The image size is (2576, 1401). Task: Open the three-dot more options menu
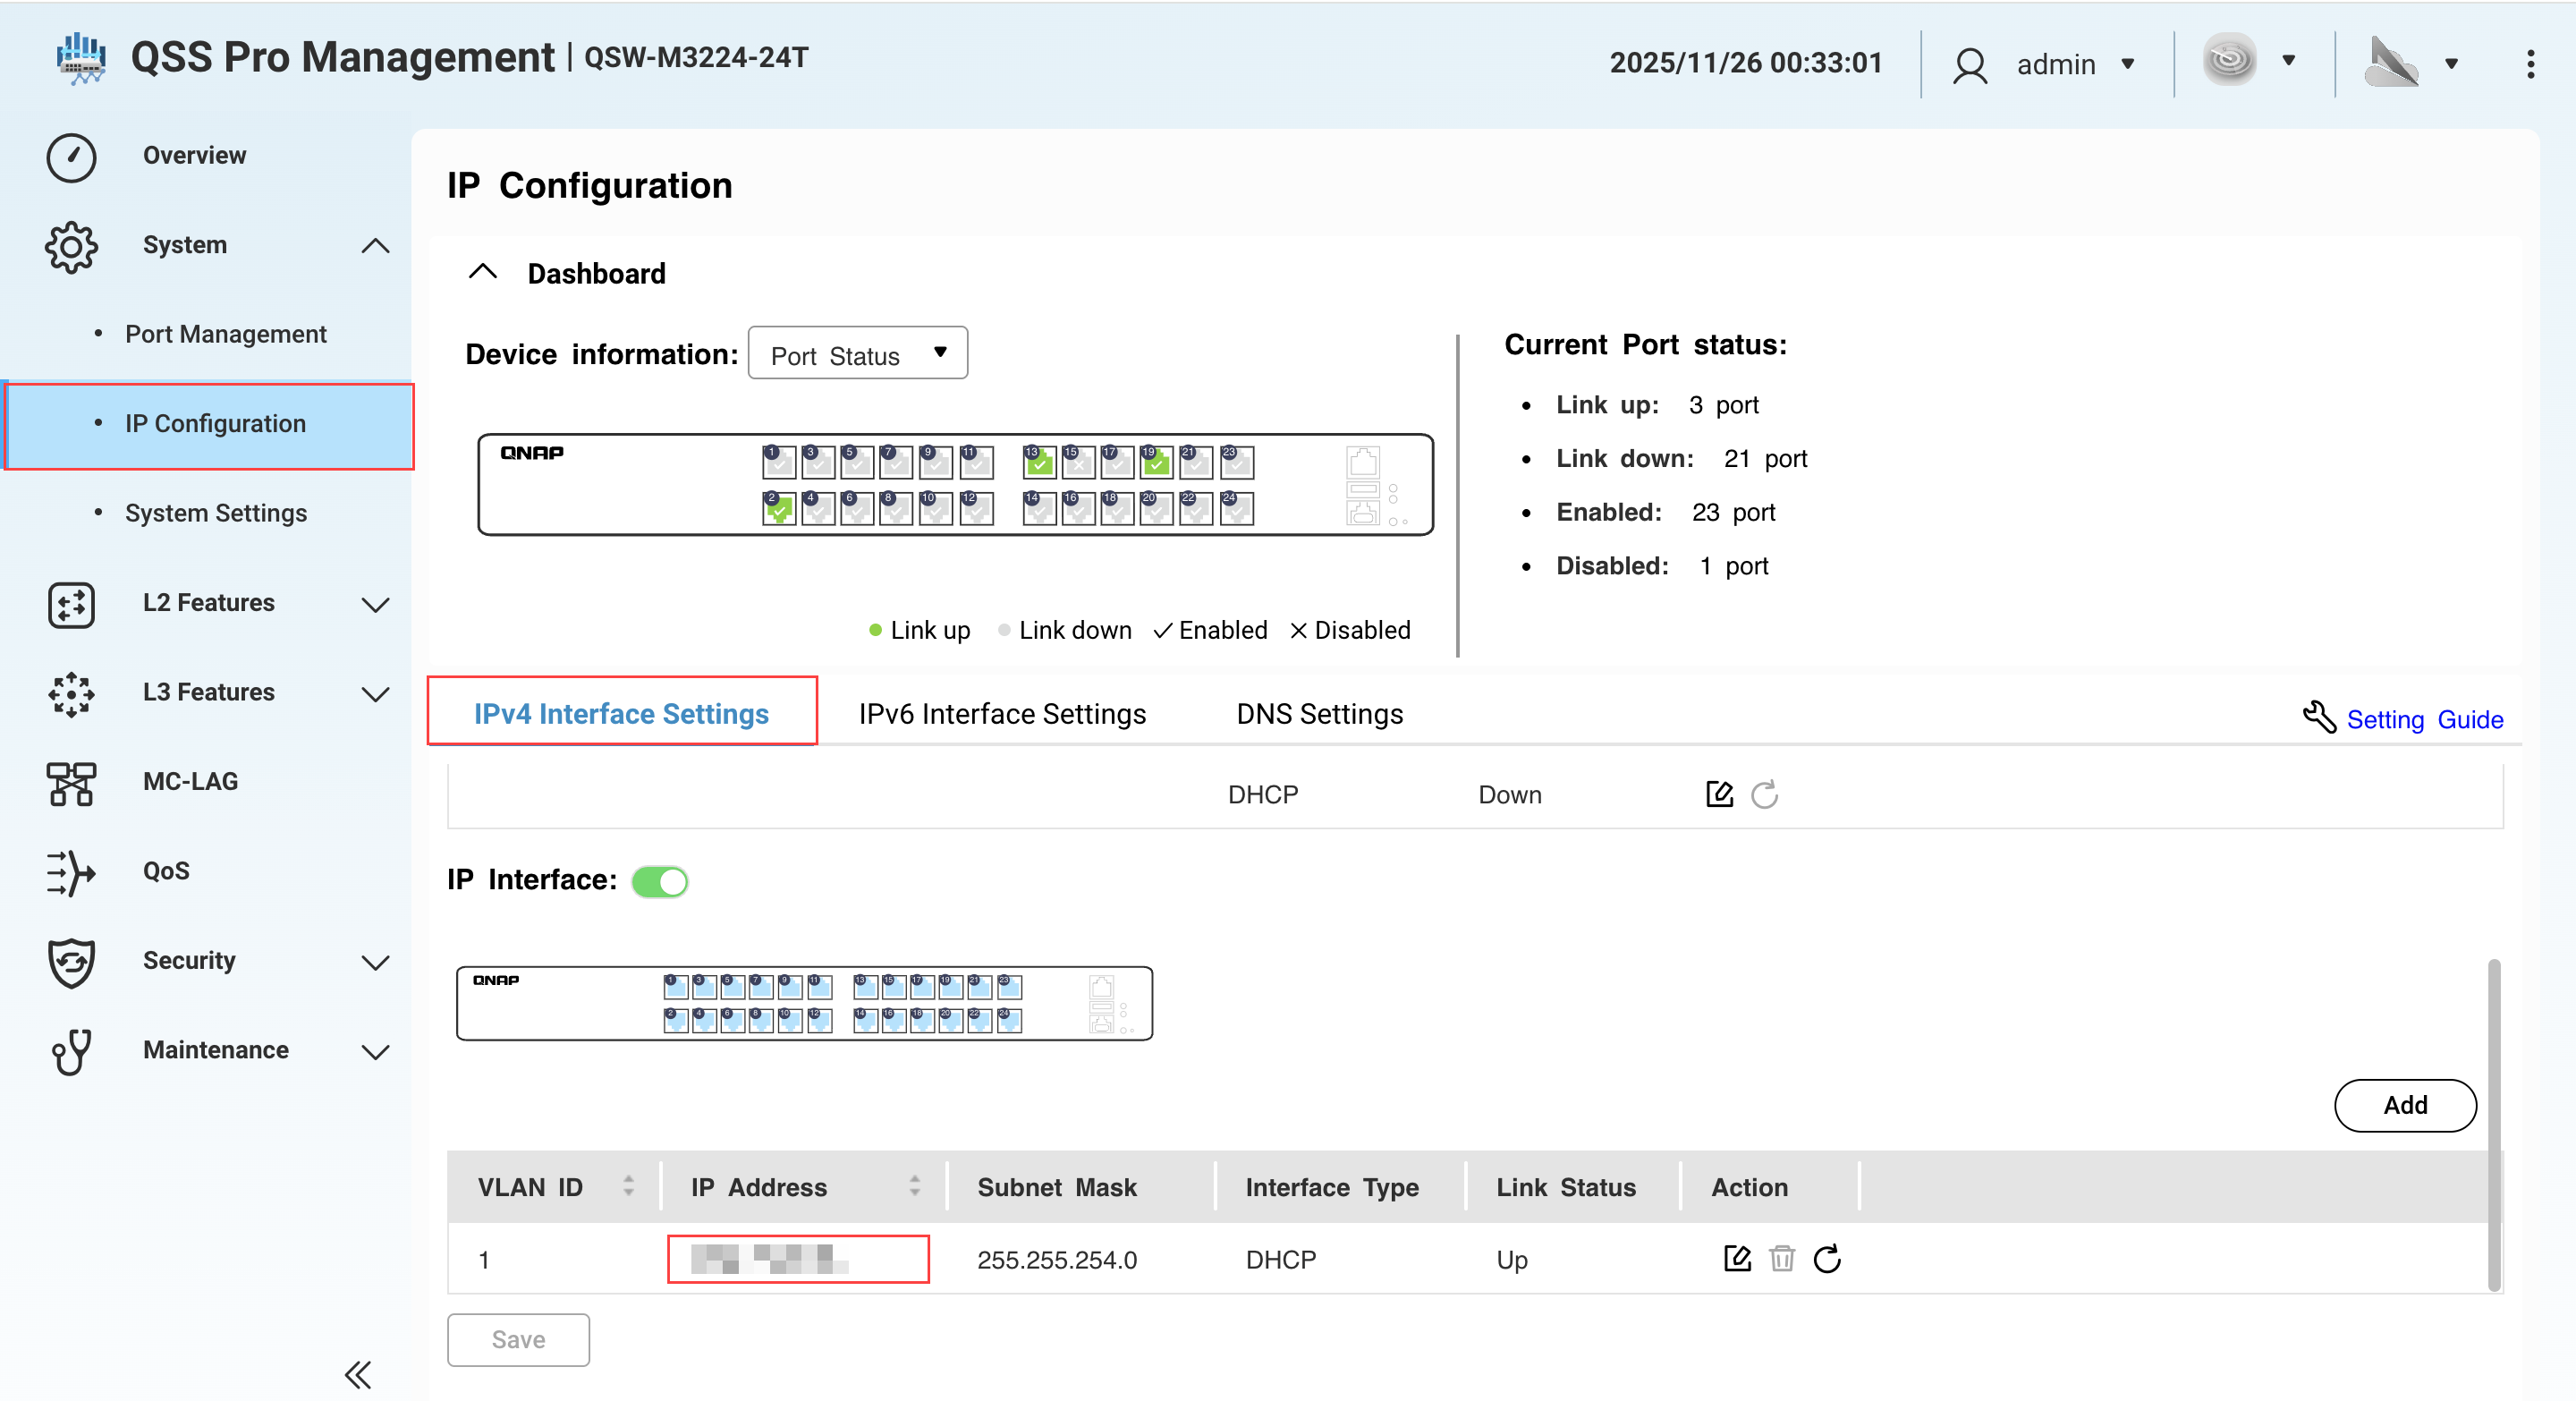click(x=2530, y=64)
